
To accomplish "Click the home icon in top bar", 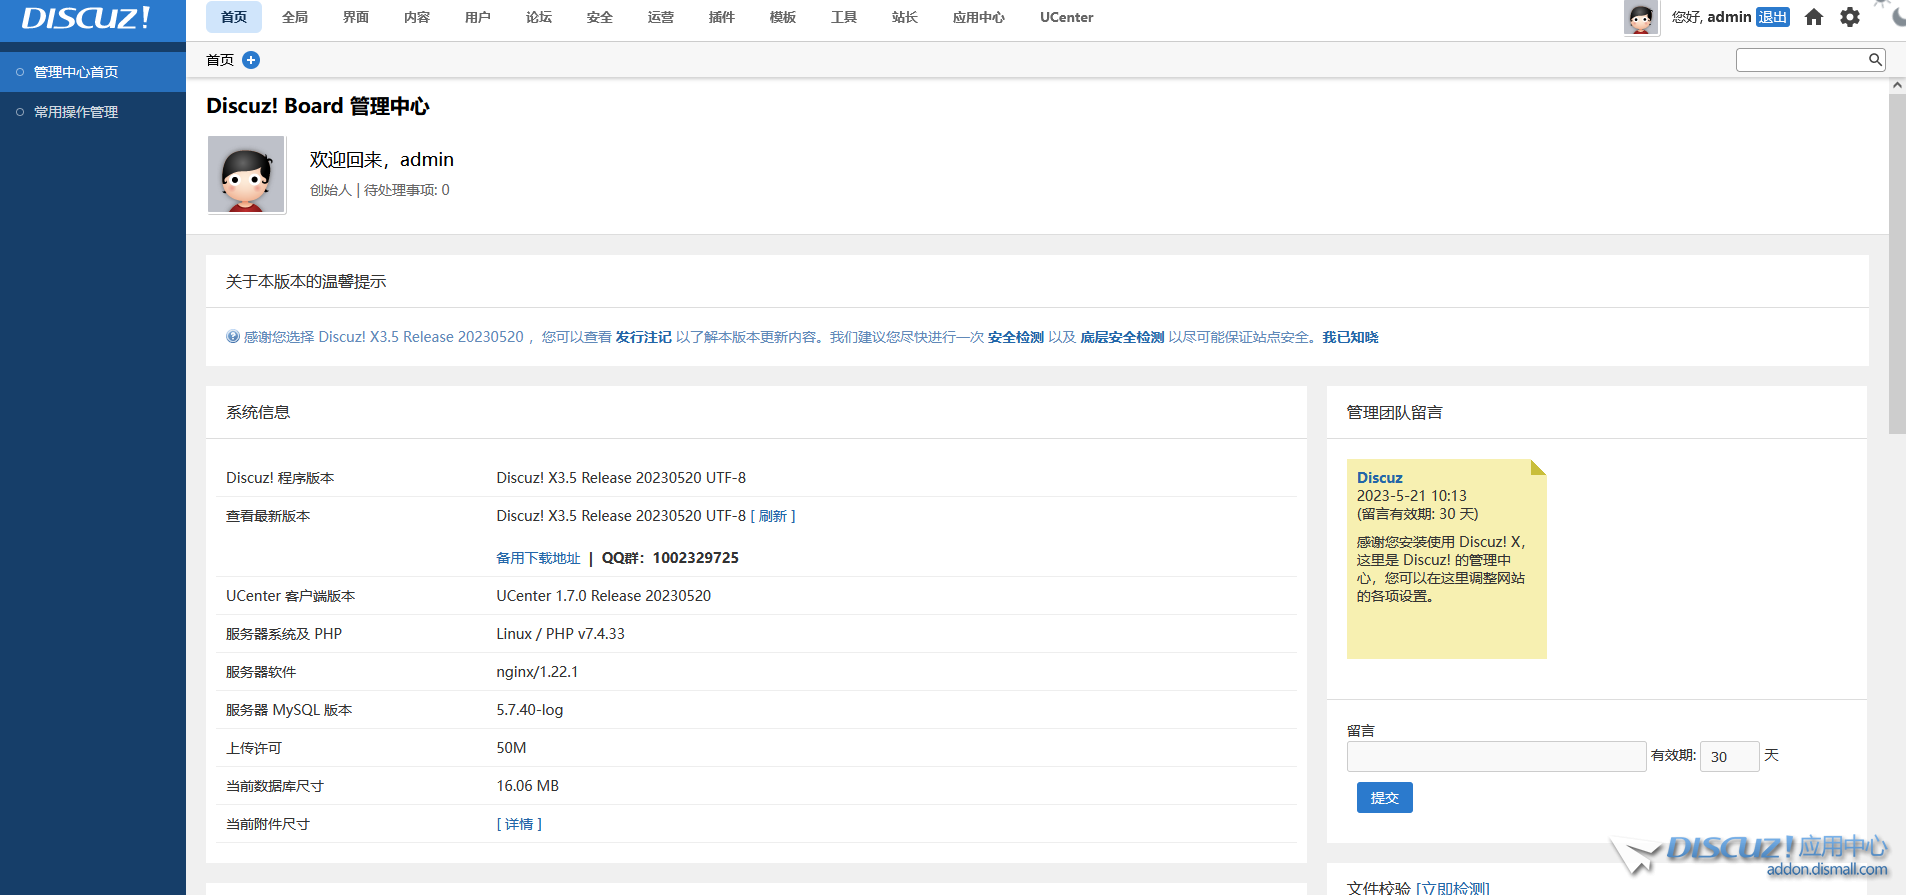I will point(1813,17).
